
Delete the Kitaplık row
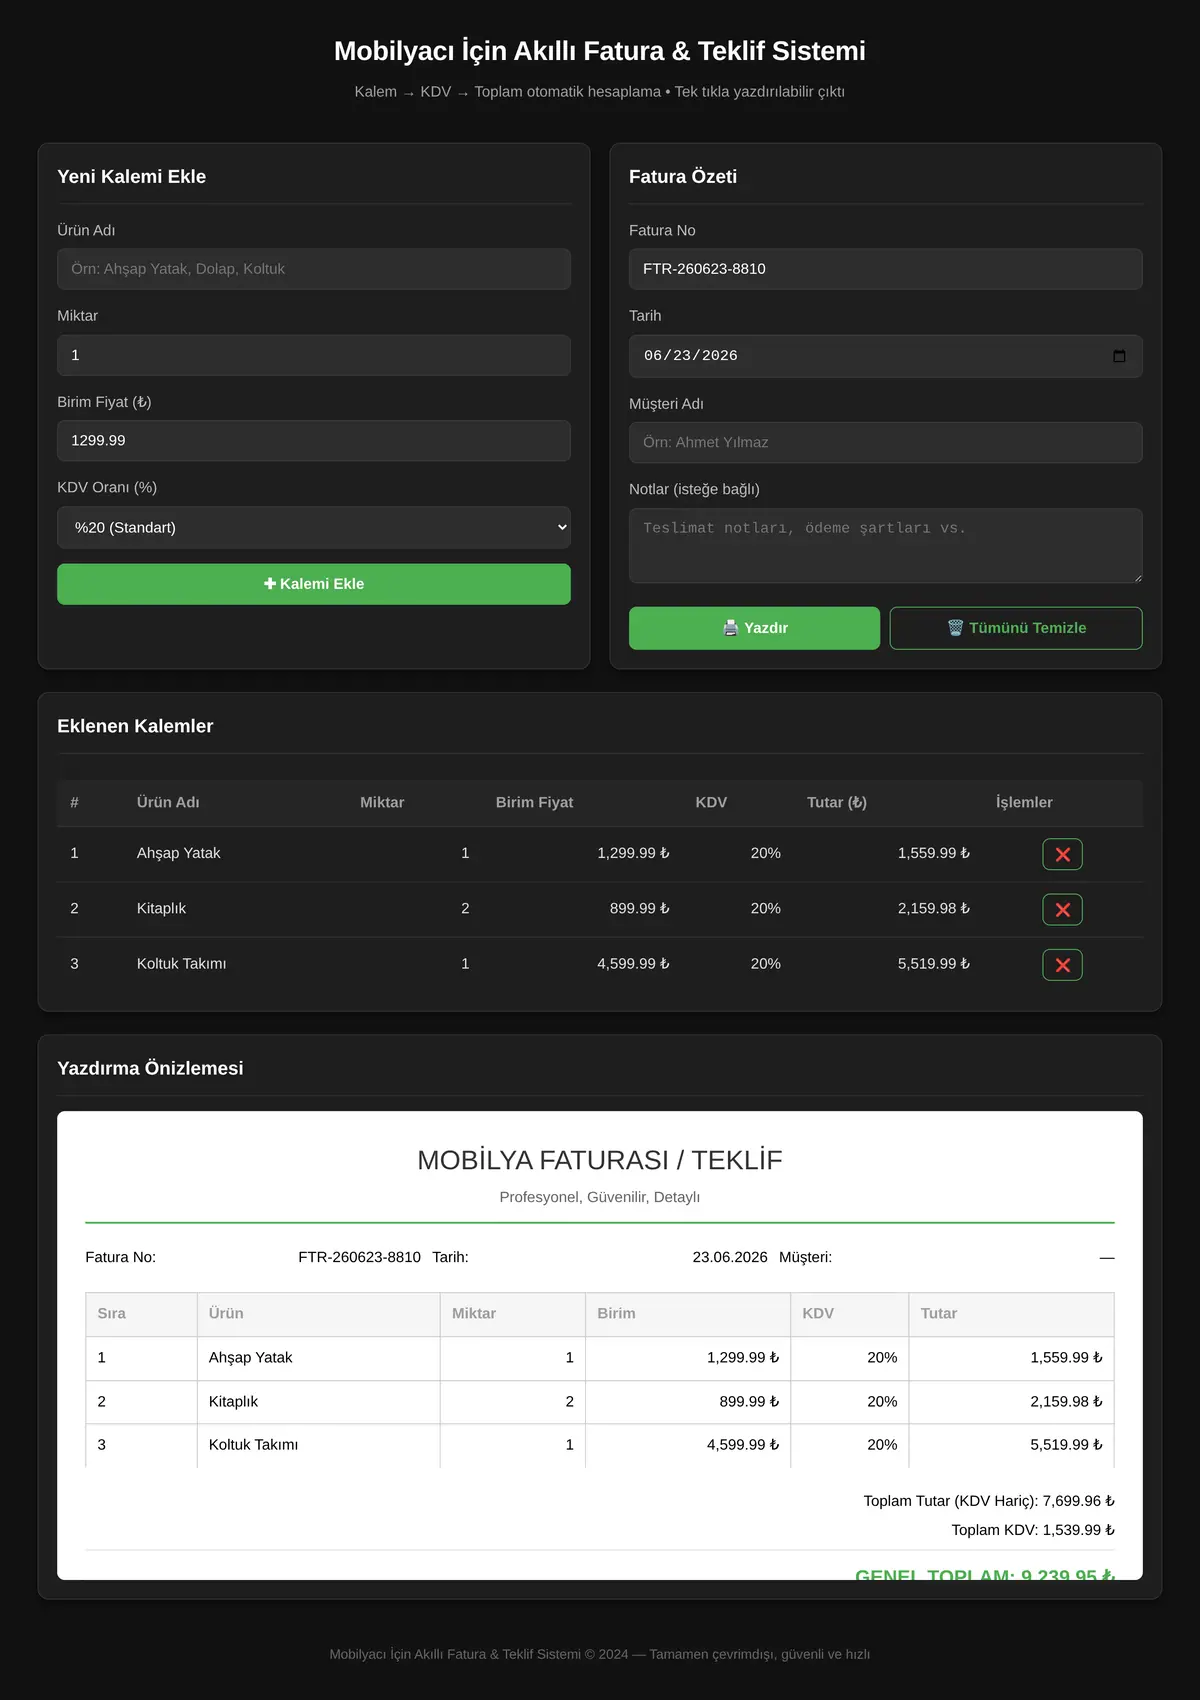point(1062,910)
